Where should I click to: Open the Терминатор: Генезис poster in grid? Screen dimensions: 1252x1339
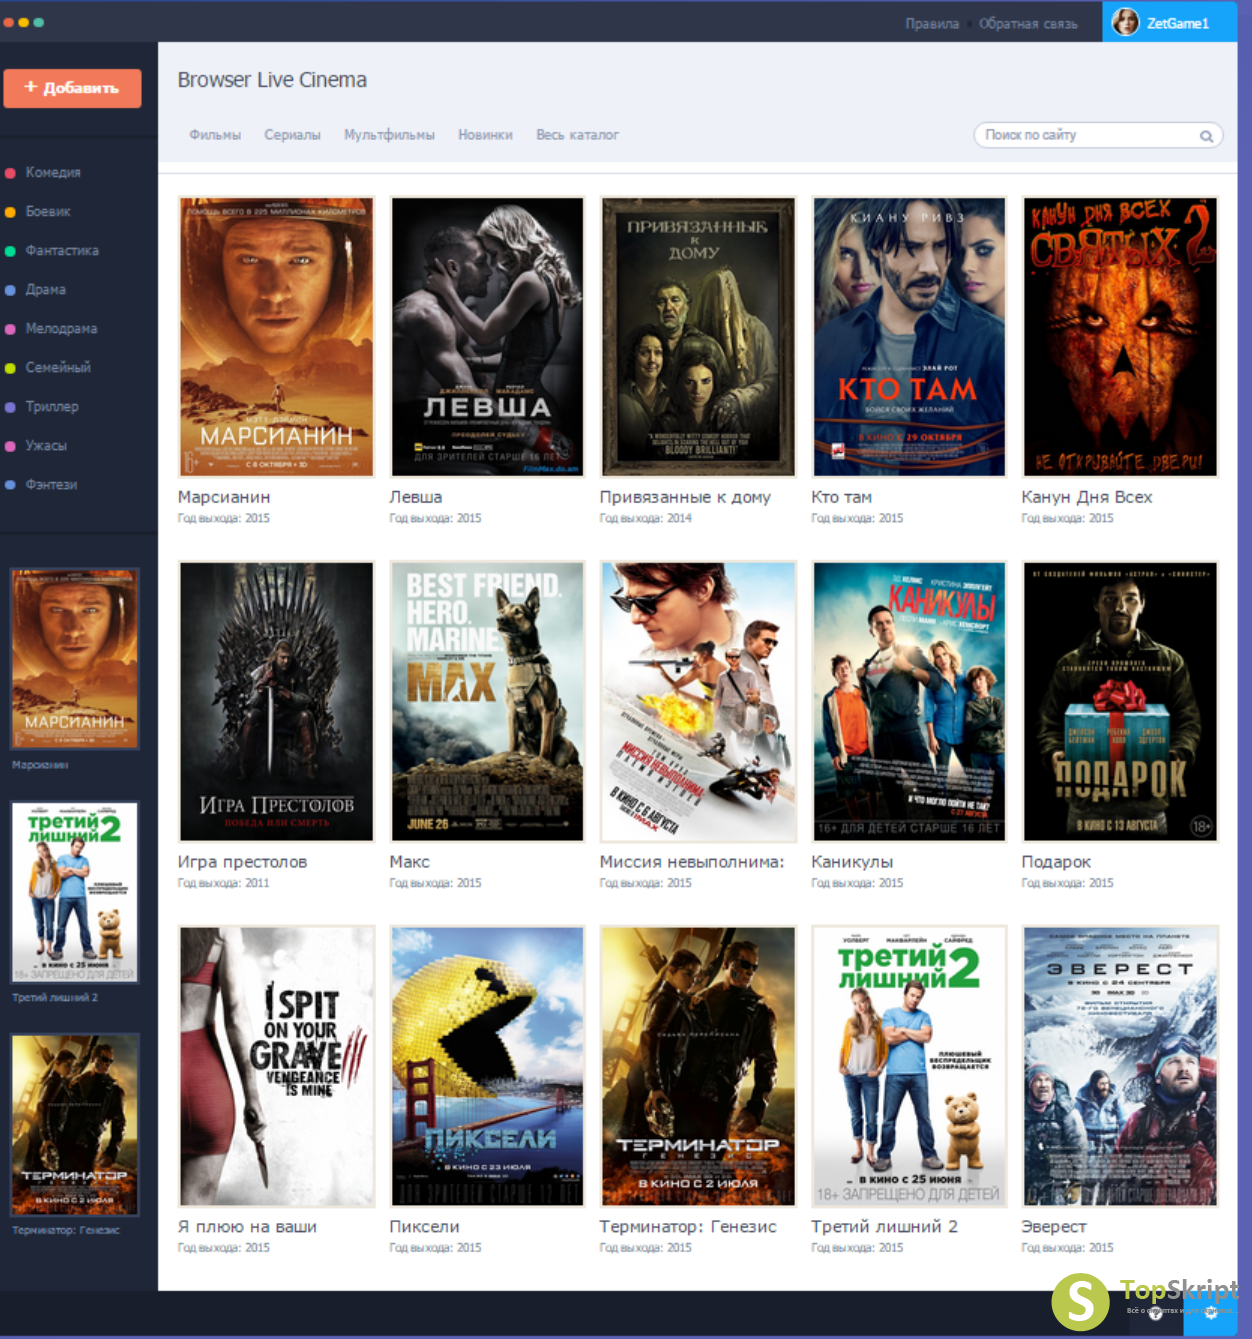click(x=698, y=1066)
